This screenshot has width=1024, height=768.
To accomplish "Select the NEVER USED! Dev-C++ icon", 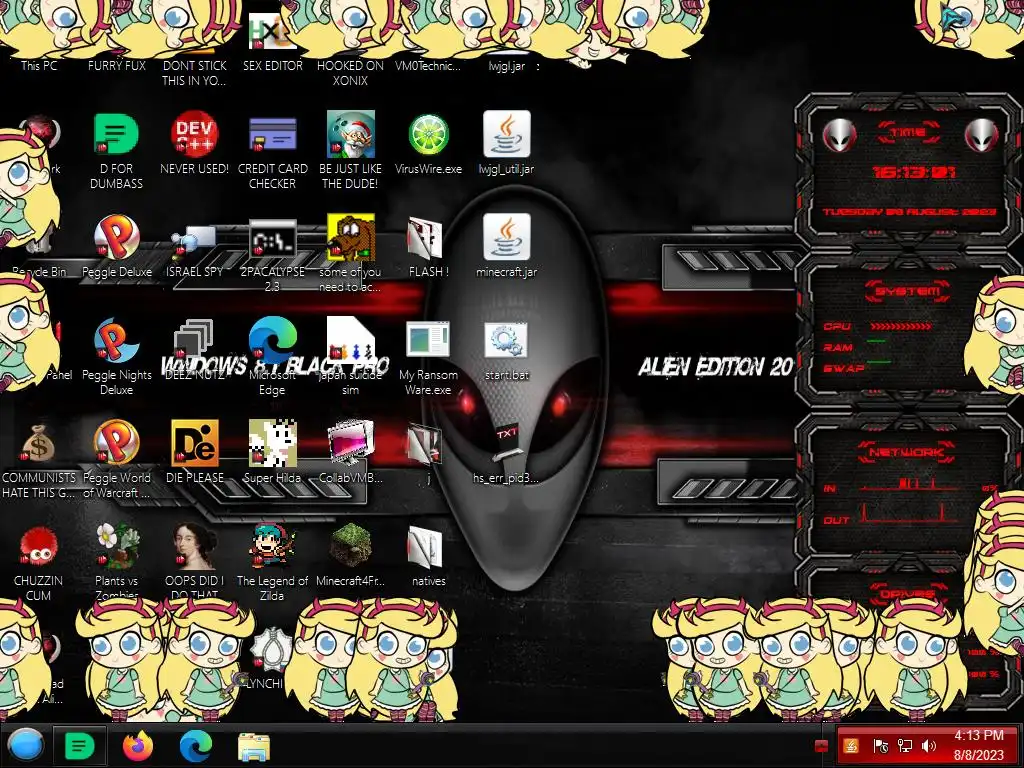I will 195,135.
